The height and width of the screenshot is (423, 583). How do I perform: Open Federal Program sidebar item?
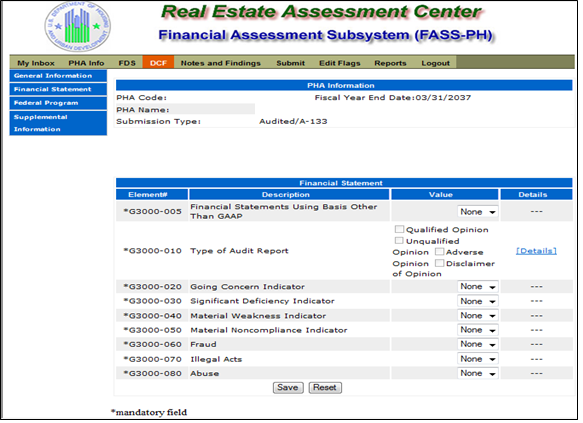pos(58,103)
